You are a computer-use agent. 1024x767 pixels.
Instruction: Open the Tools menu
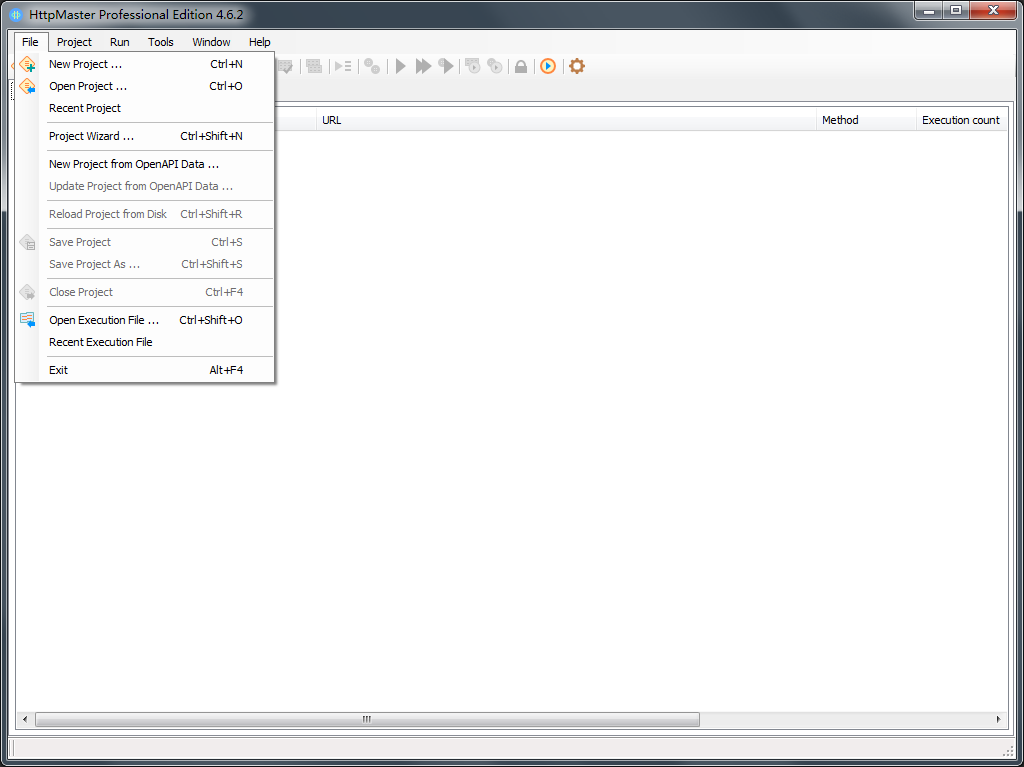tap(161, 42)
